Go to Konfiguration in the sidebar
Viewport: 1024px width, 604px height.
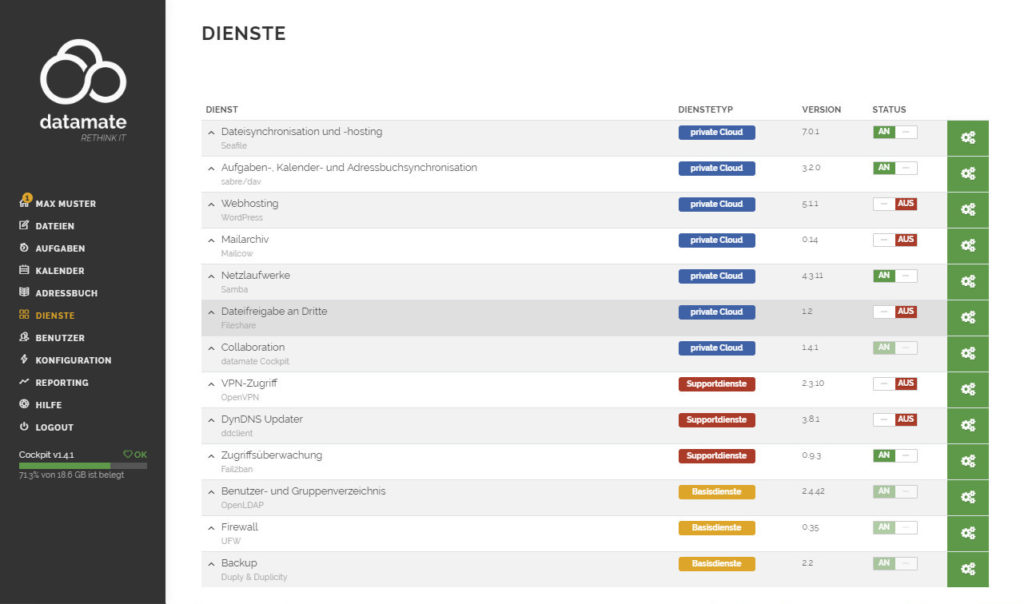click(65, 360)
